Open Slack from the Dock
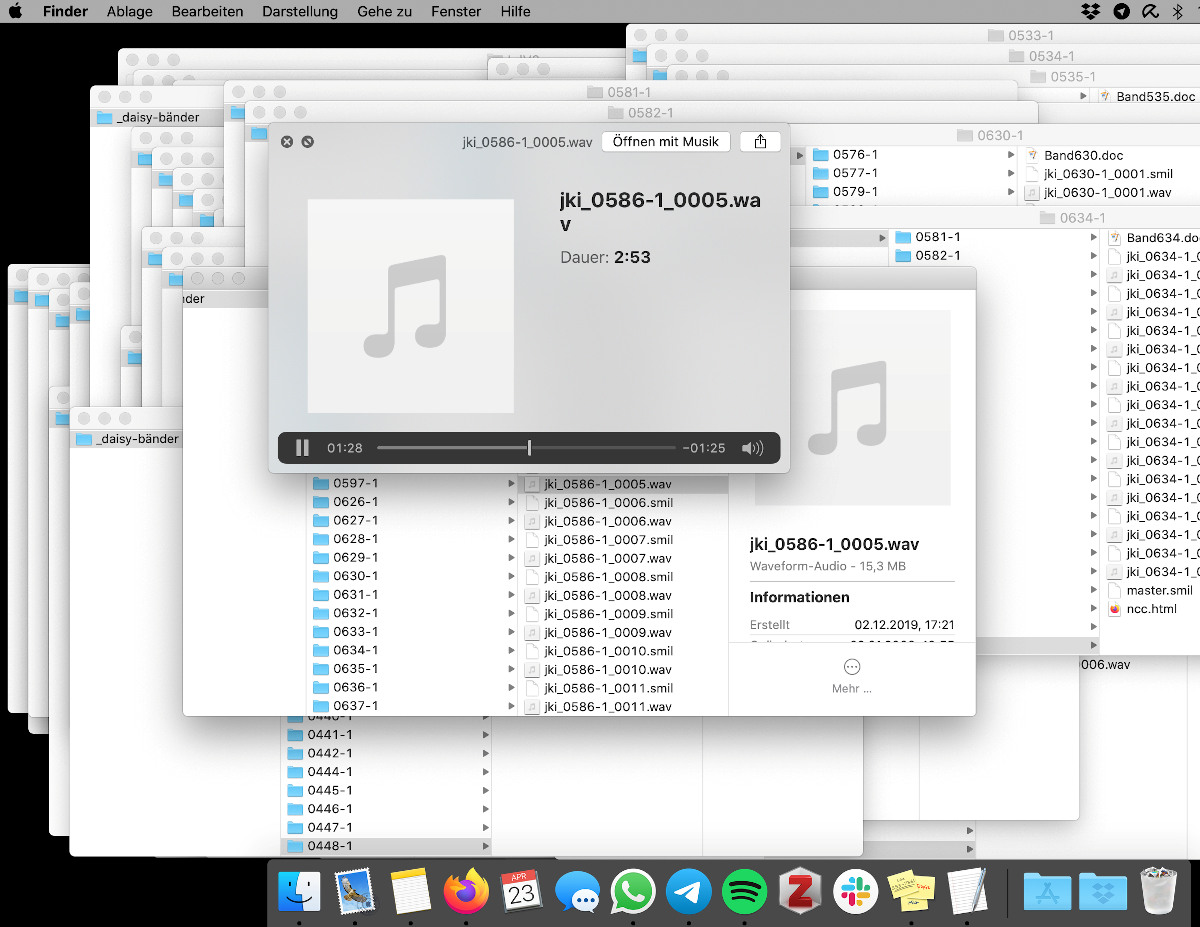The image size is (1200, 927). point(855,890)
